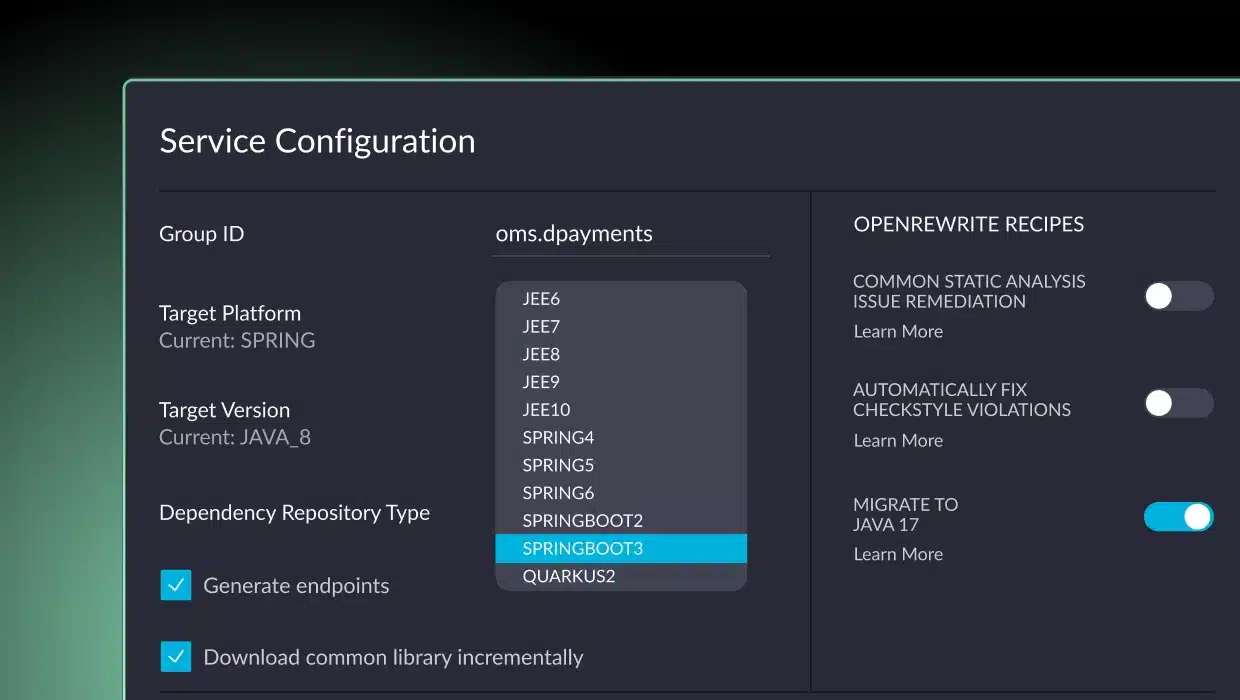
Task: Click Dependency Repository Type label
Action: pos(295,513)
